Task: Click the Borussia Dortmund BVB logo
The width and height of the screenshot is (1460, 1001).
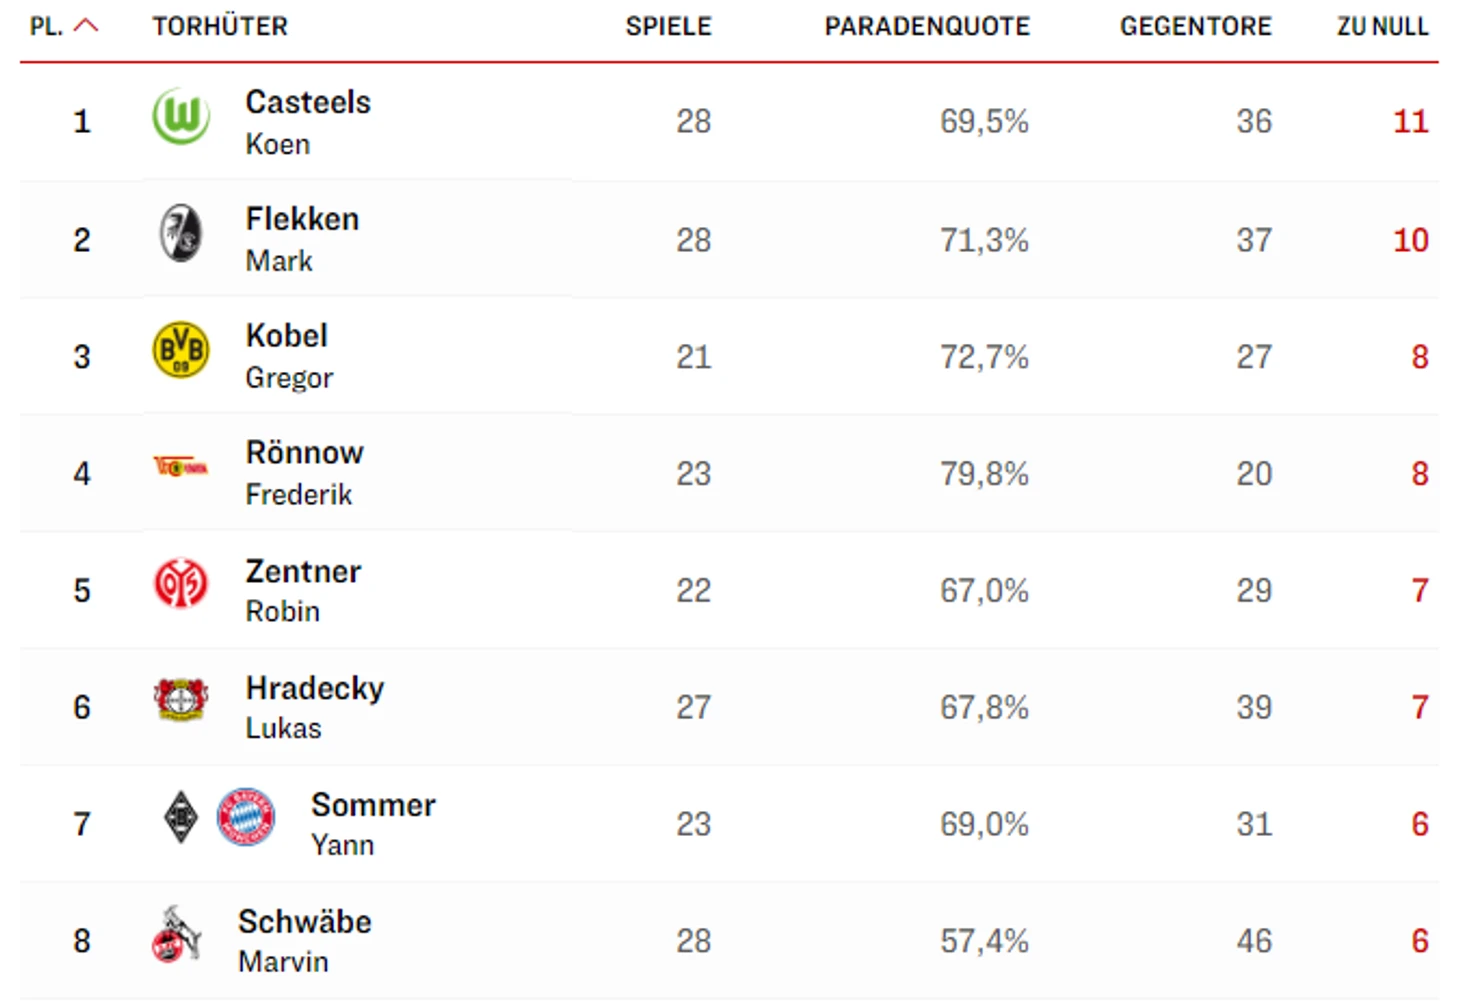Action: (181, 351)
